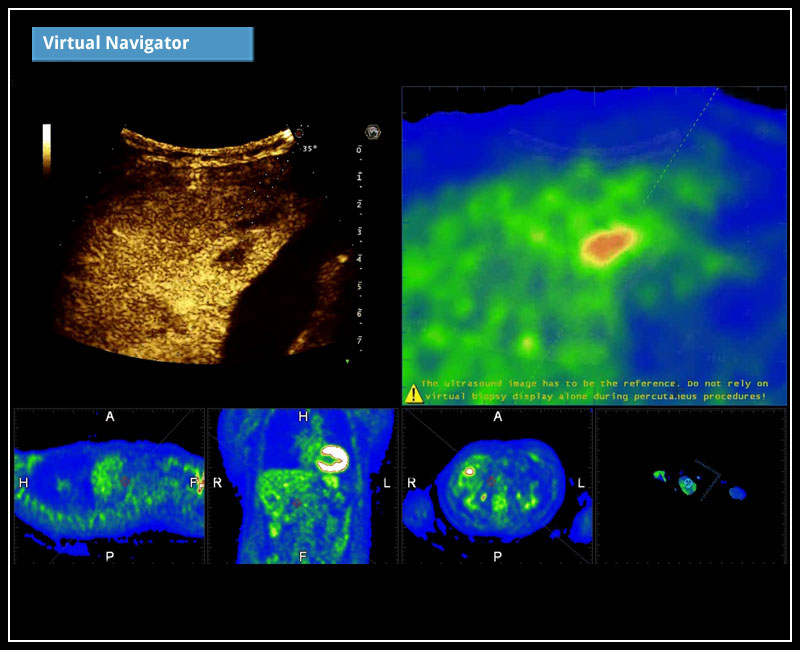This screenshot has height=650, width=800.
Task: Click the ultrasound reference warning text
Action: 595,390
